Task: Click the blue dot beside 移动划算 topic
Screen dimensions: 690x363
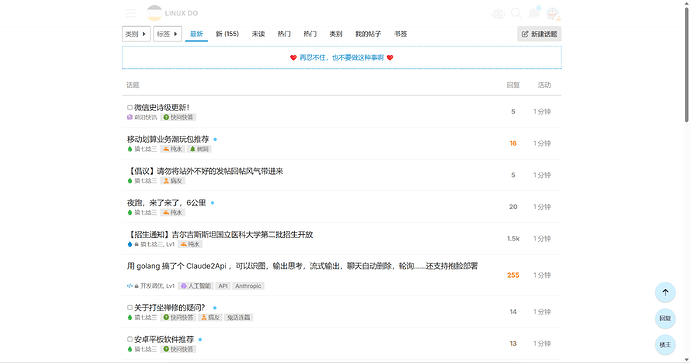Action: pos(215,139)
